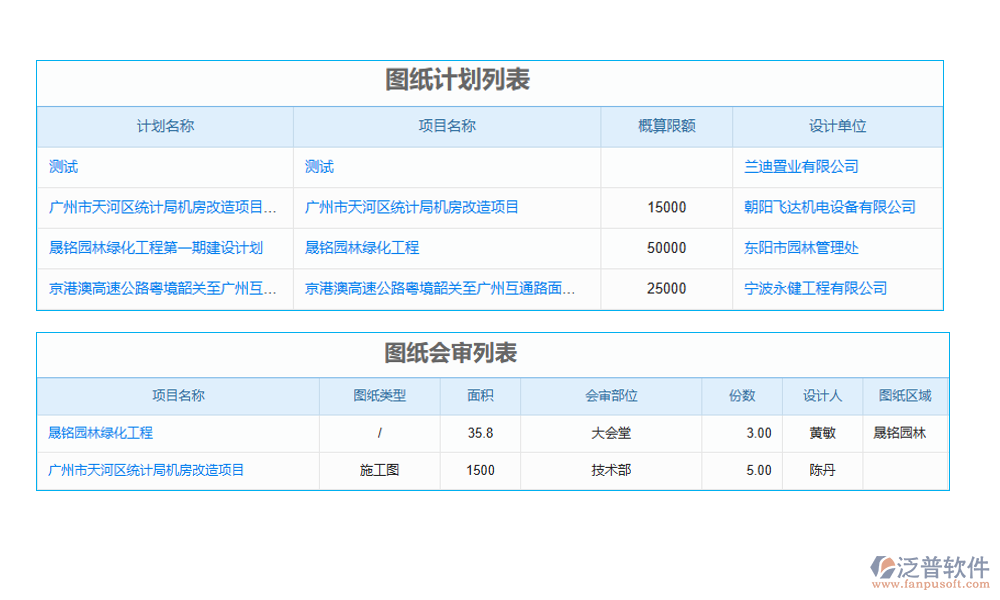Select the 50000 budget cell
This screenshot has height=600, width=1000.
click(666, 248)
